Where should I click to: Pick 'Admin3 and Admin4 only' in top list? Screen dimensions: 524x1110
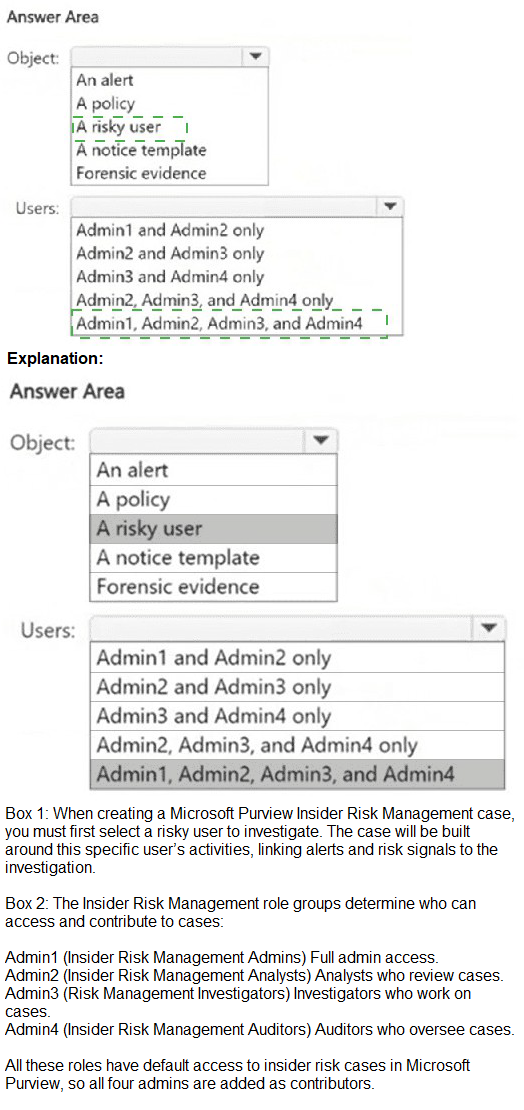coord(169,277)
